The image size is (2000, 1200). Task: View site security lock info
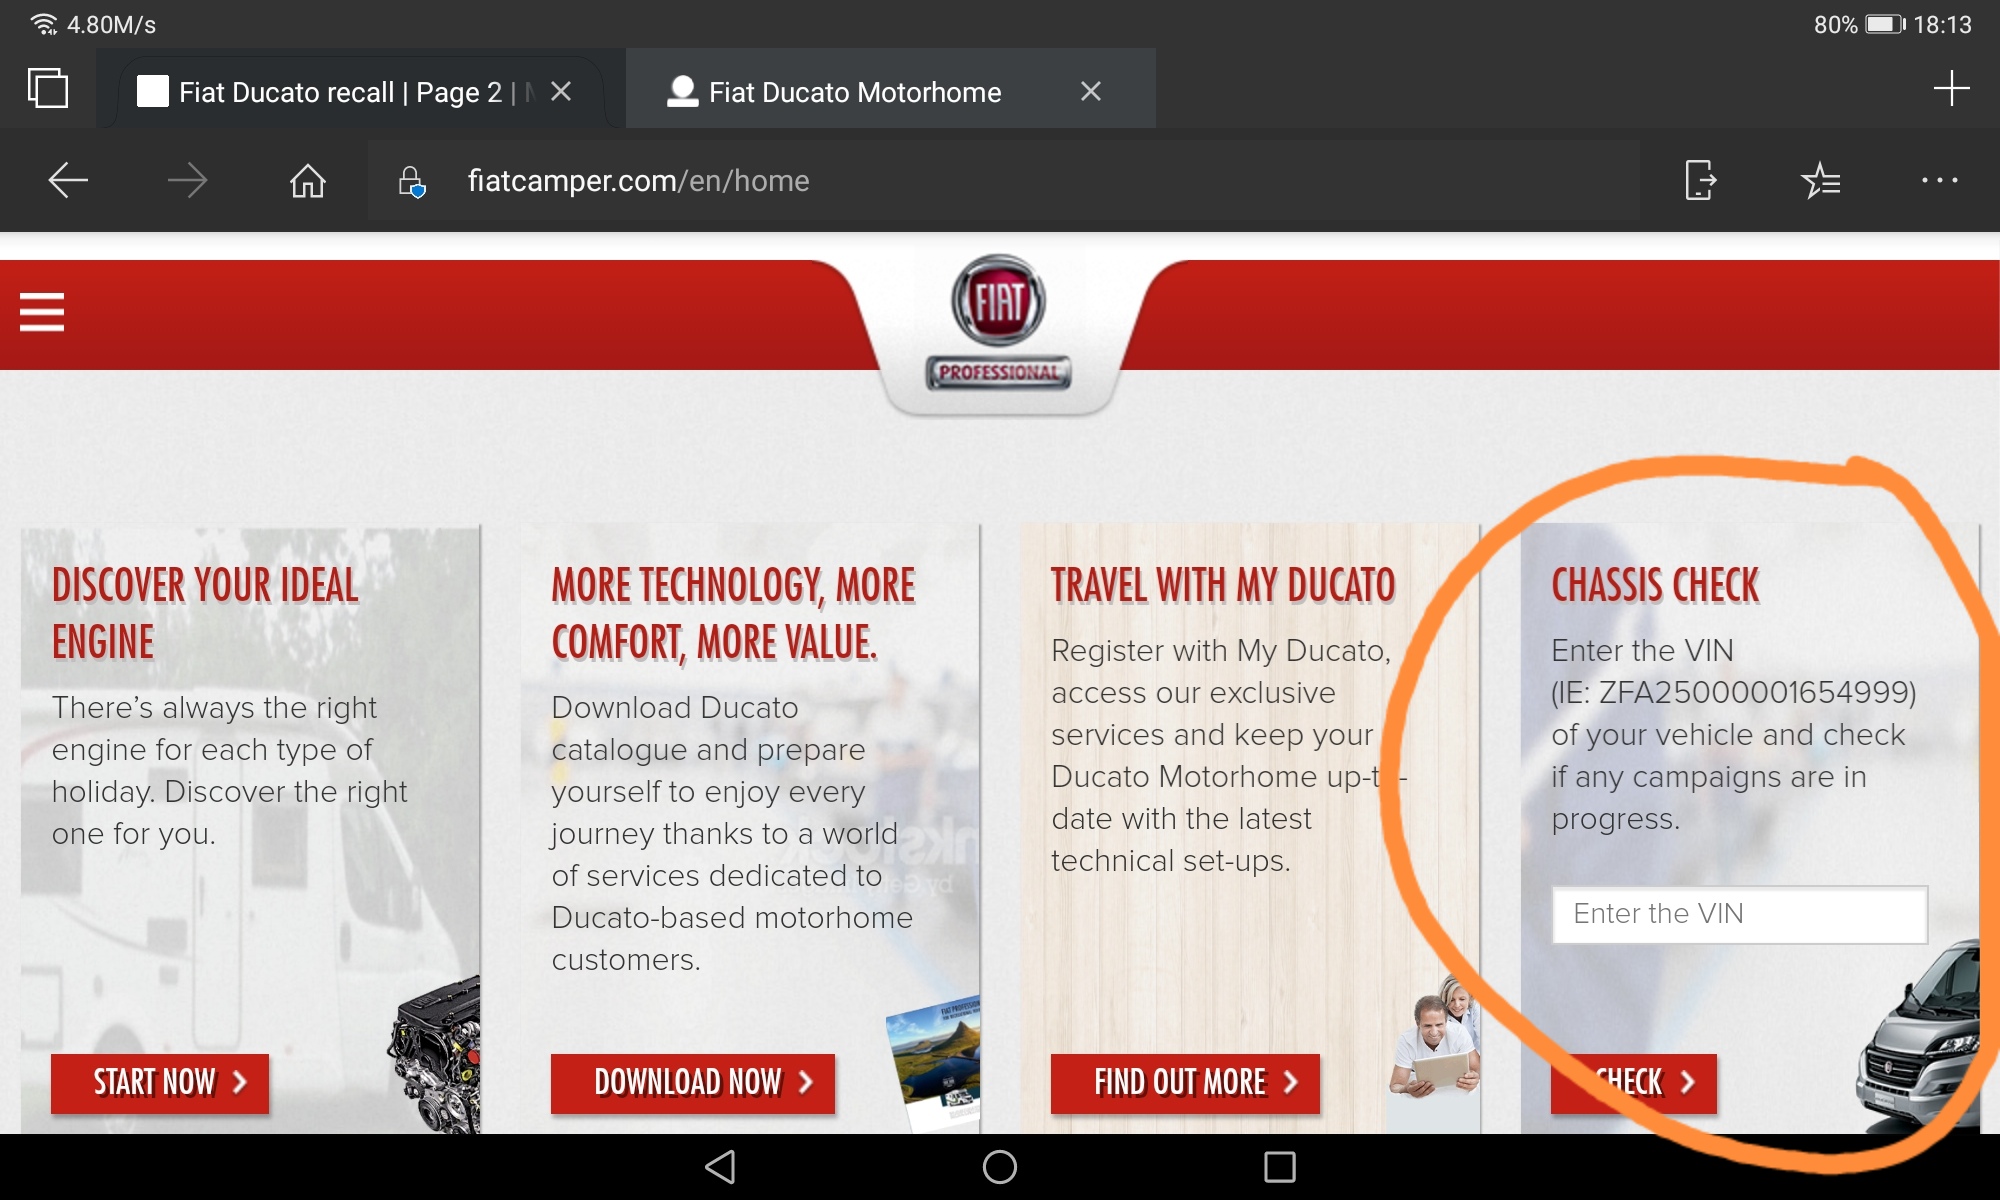(x=411, y=182)
